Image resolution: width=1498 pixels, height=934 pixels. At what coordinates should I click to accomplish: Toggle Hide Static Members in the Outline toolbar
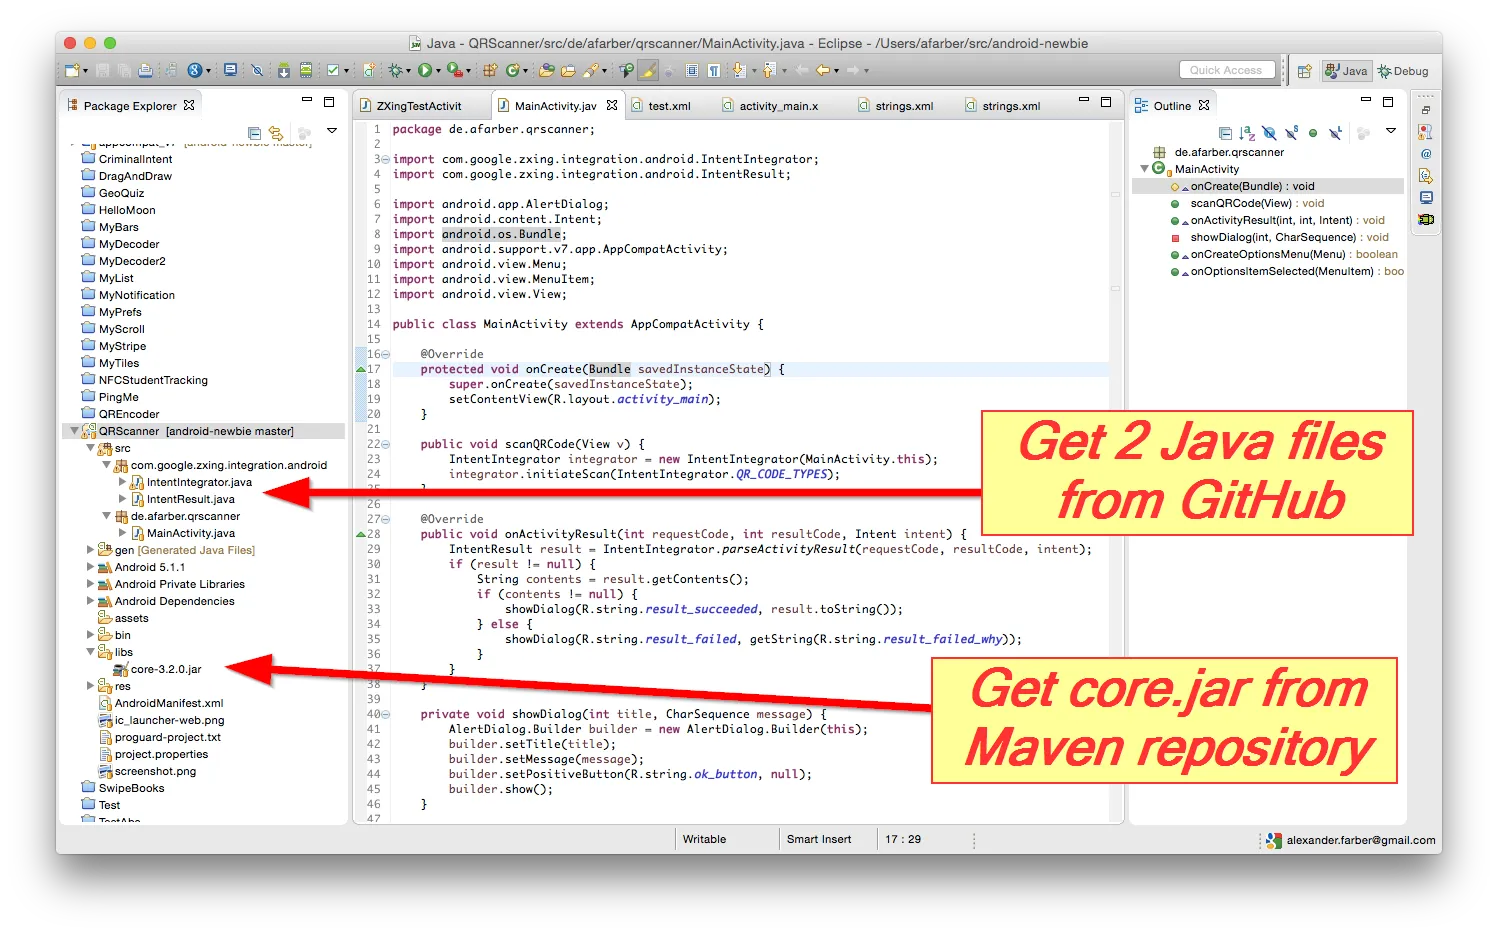(x=1291, y=133)
